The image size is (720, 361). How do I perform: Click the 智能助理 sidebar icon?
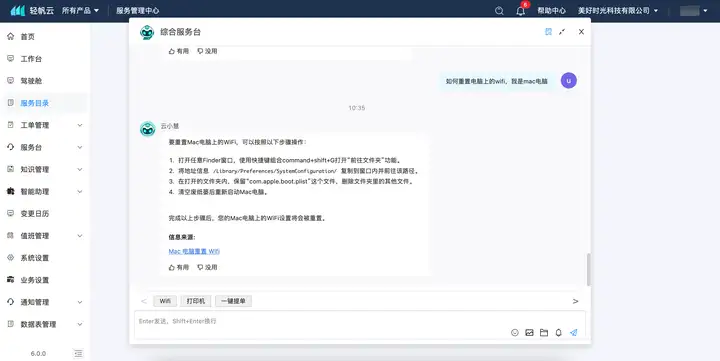tap(11, 191)
